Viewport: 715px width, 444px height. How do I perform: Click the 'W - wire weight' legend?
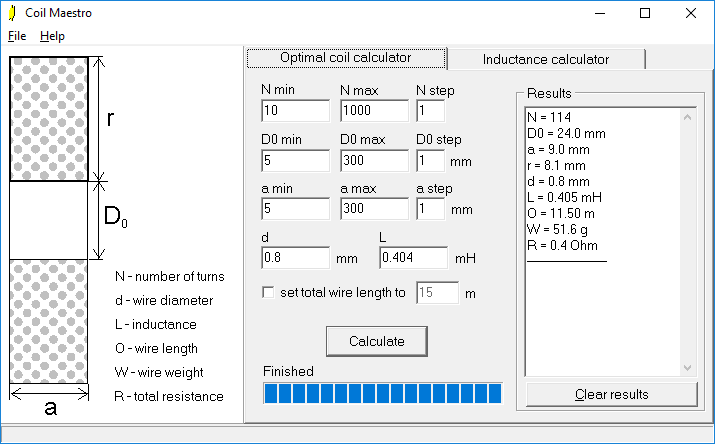pyautogui.click(x=159, y=372)
